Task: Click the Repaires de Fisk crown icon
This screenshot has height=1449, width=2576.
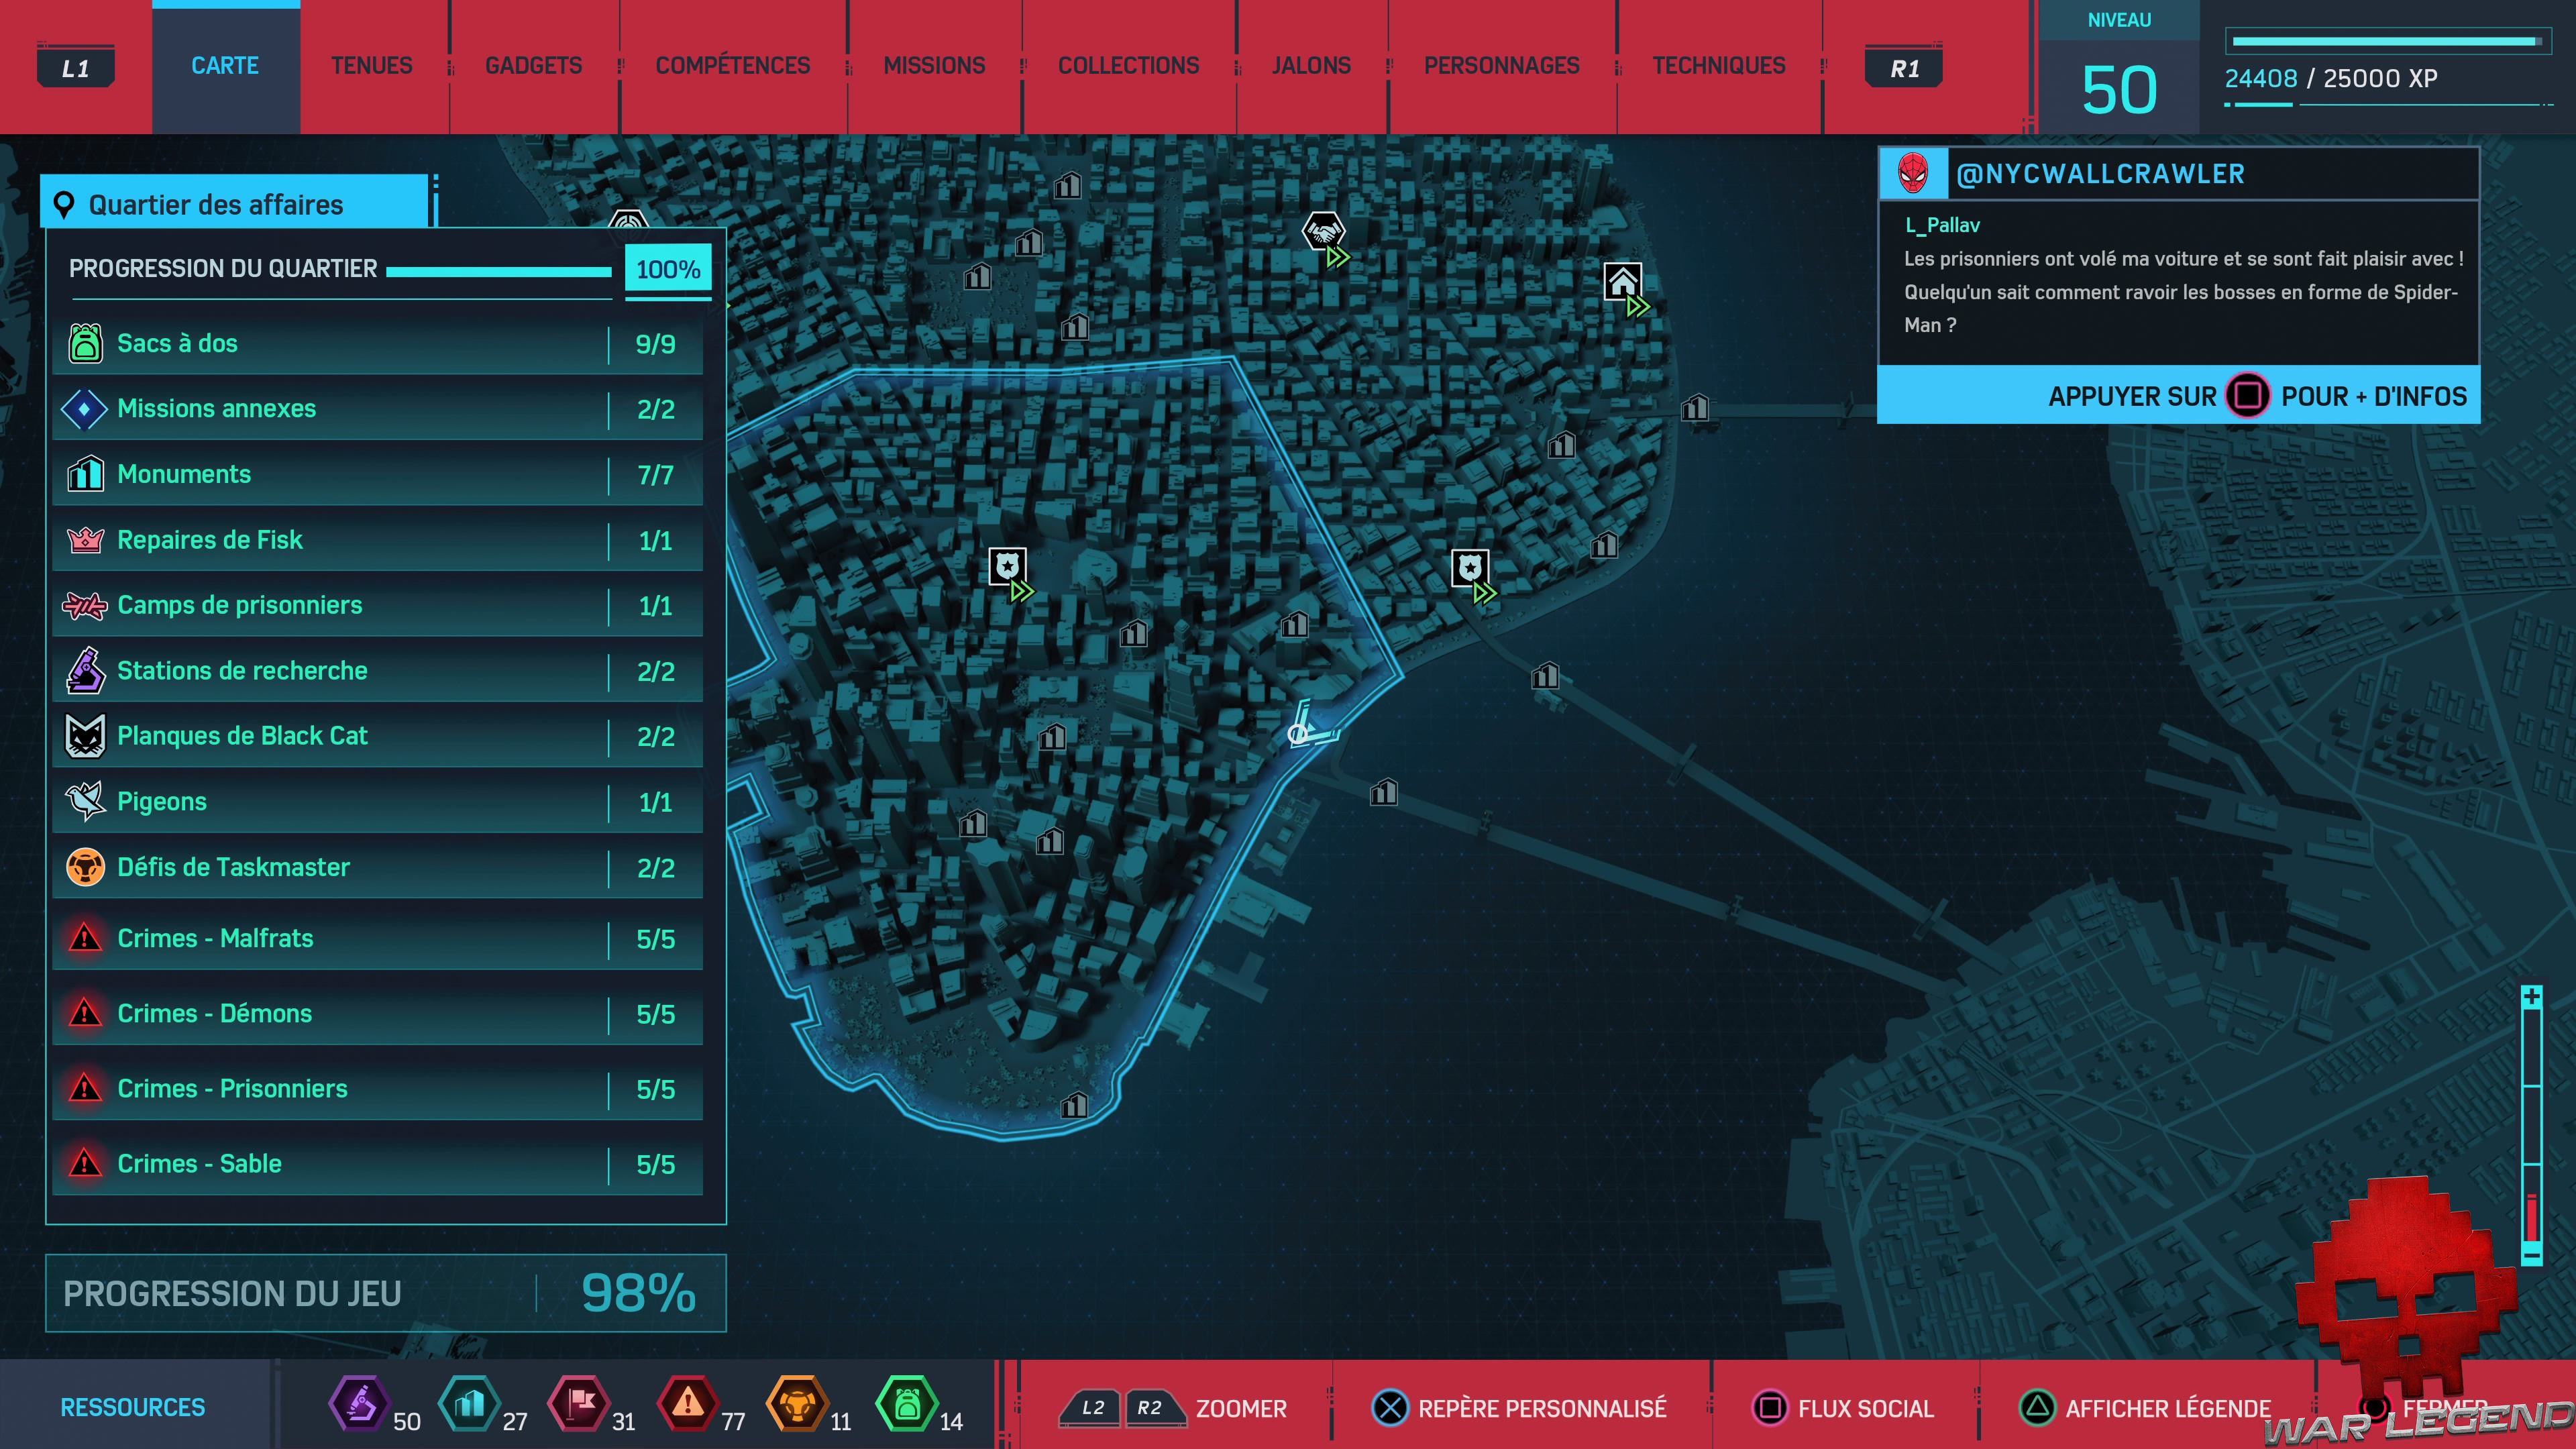Action: (x=85, y=540)
